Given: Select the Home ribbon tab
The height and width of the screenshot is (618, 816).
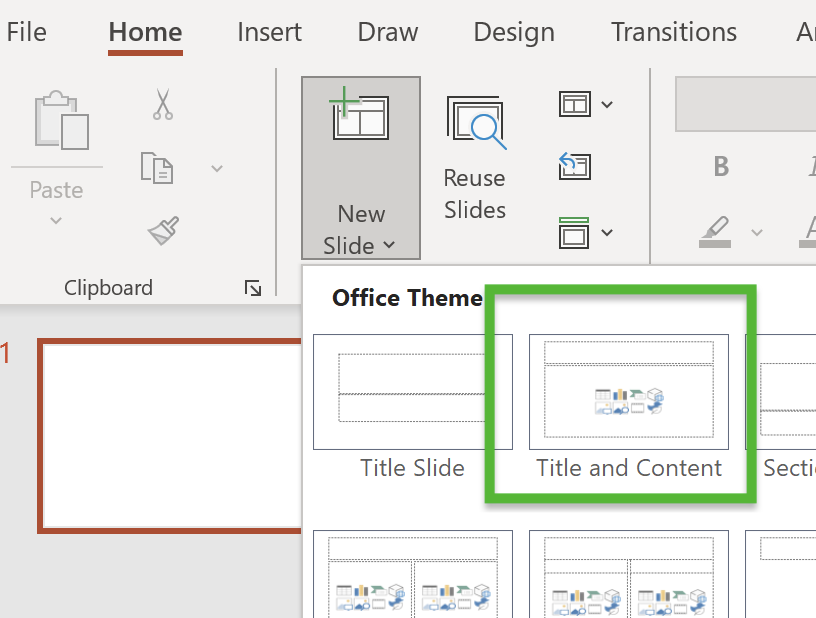Looking at the screenshot, I should click(145, 32).
